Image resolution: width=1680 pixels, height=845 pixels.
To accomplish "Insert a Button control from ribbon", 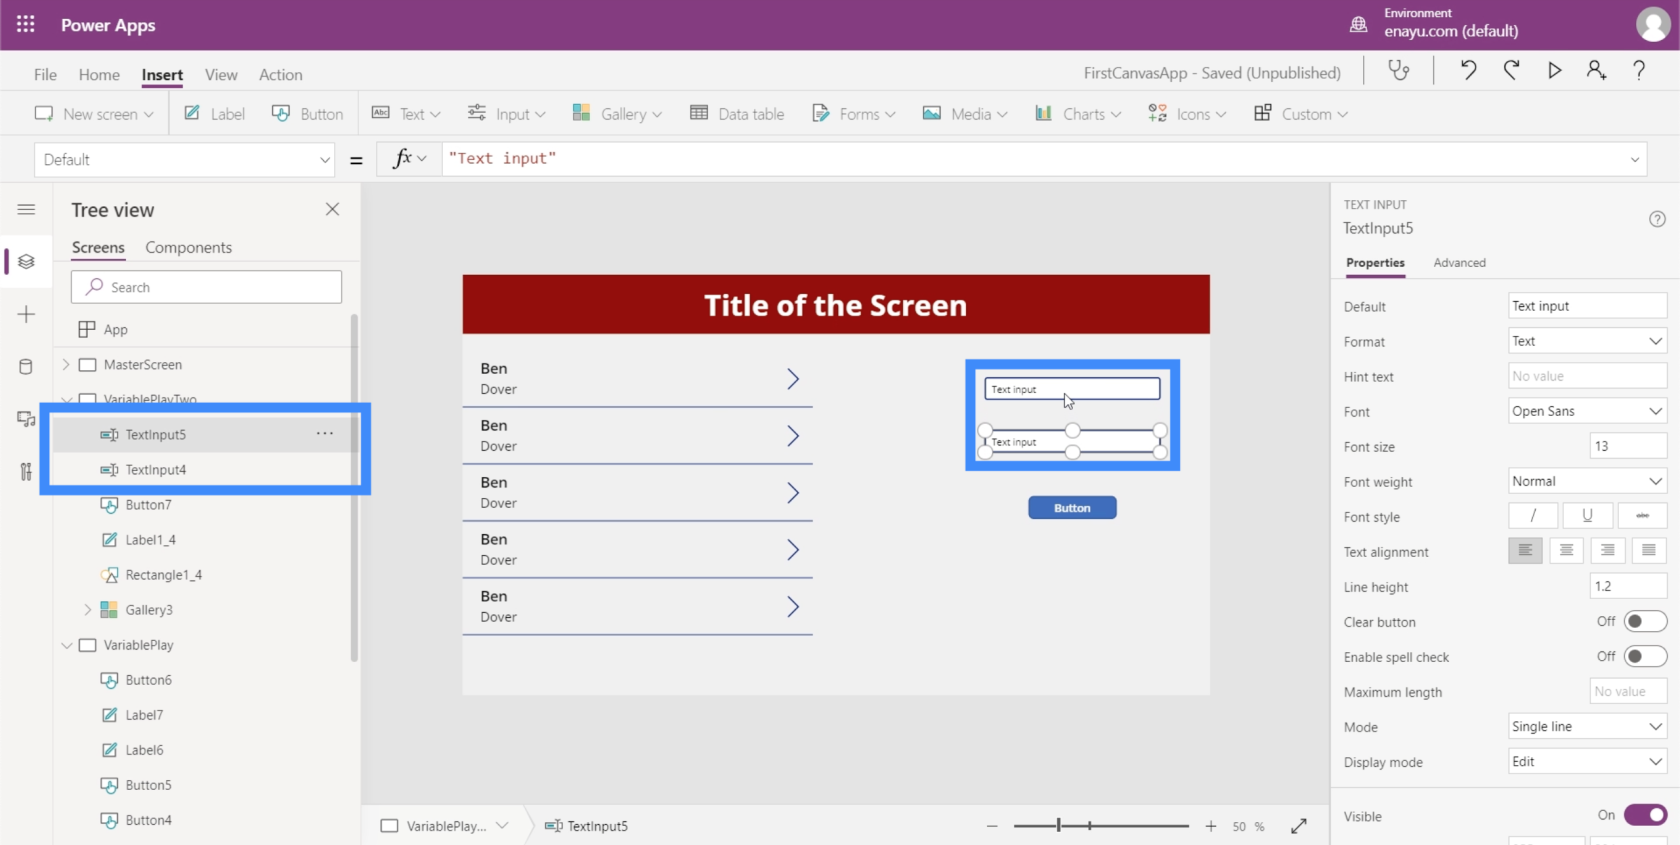I will (307, 114).
